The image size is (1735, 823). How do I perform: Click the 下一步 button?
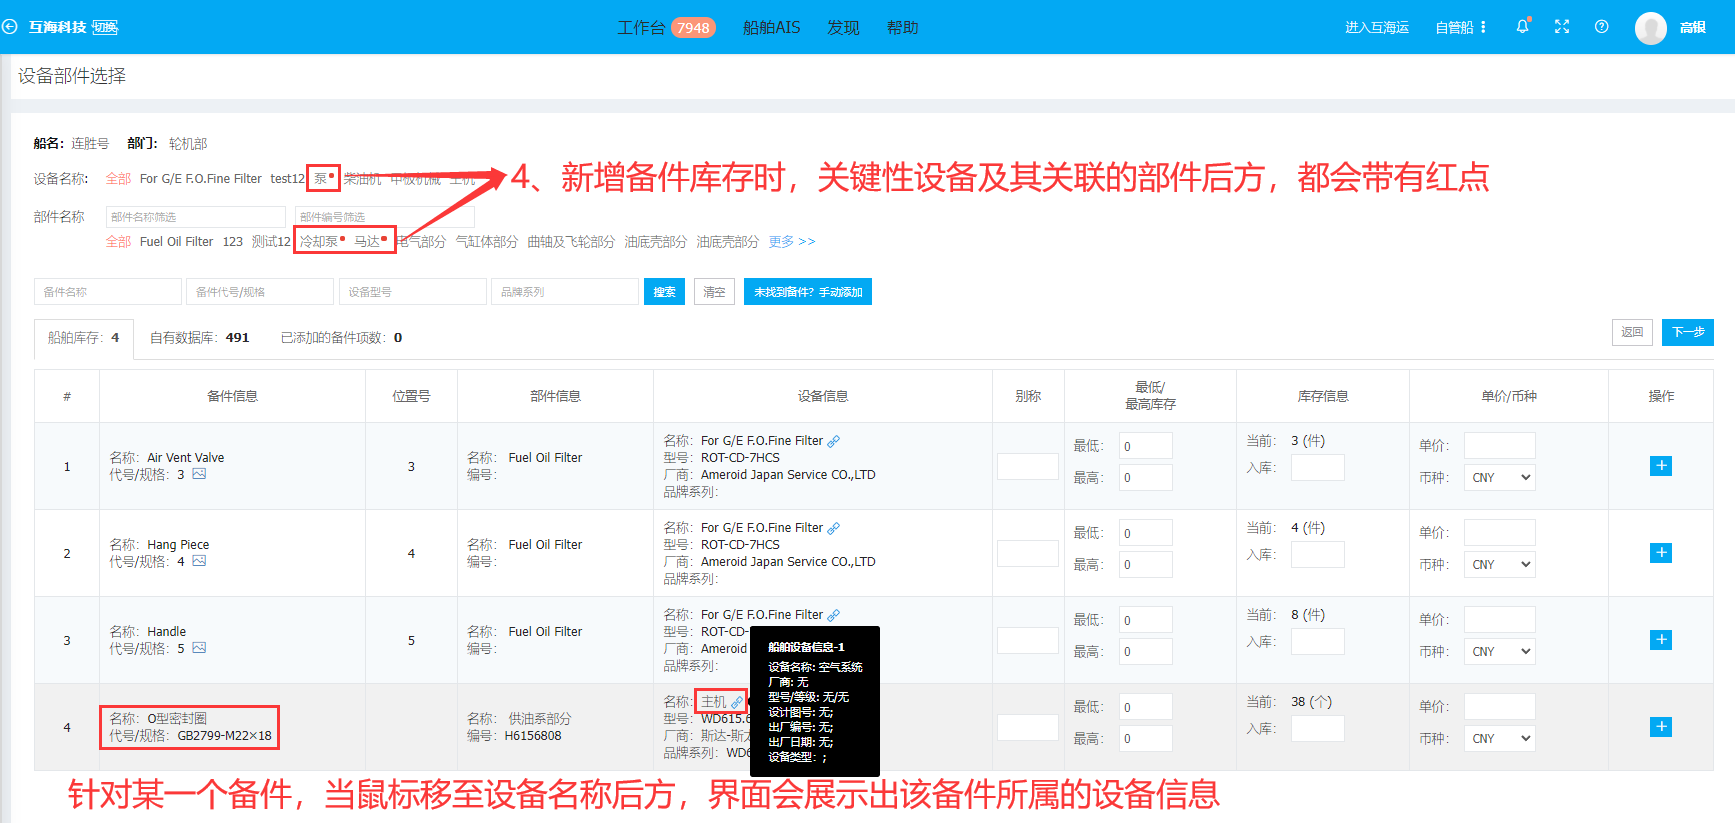click(1688, 332)
